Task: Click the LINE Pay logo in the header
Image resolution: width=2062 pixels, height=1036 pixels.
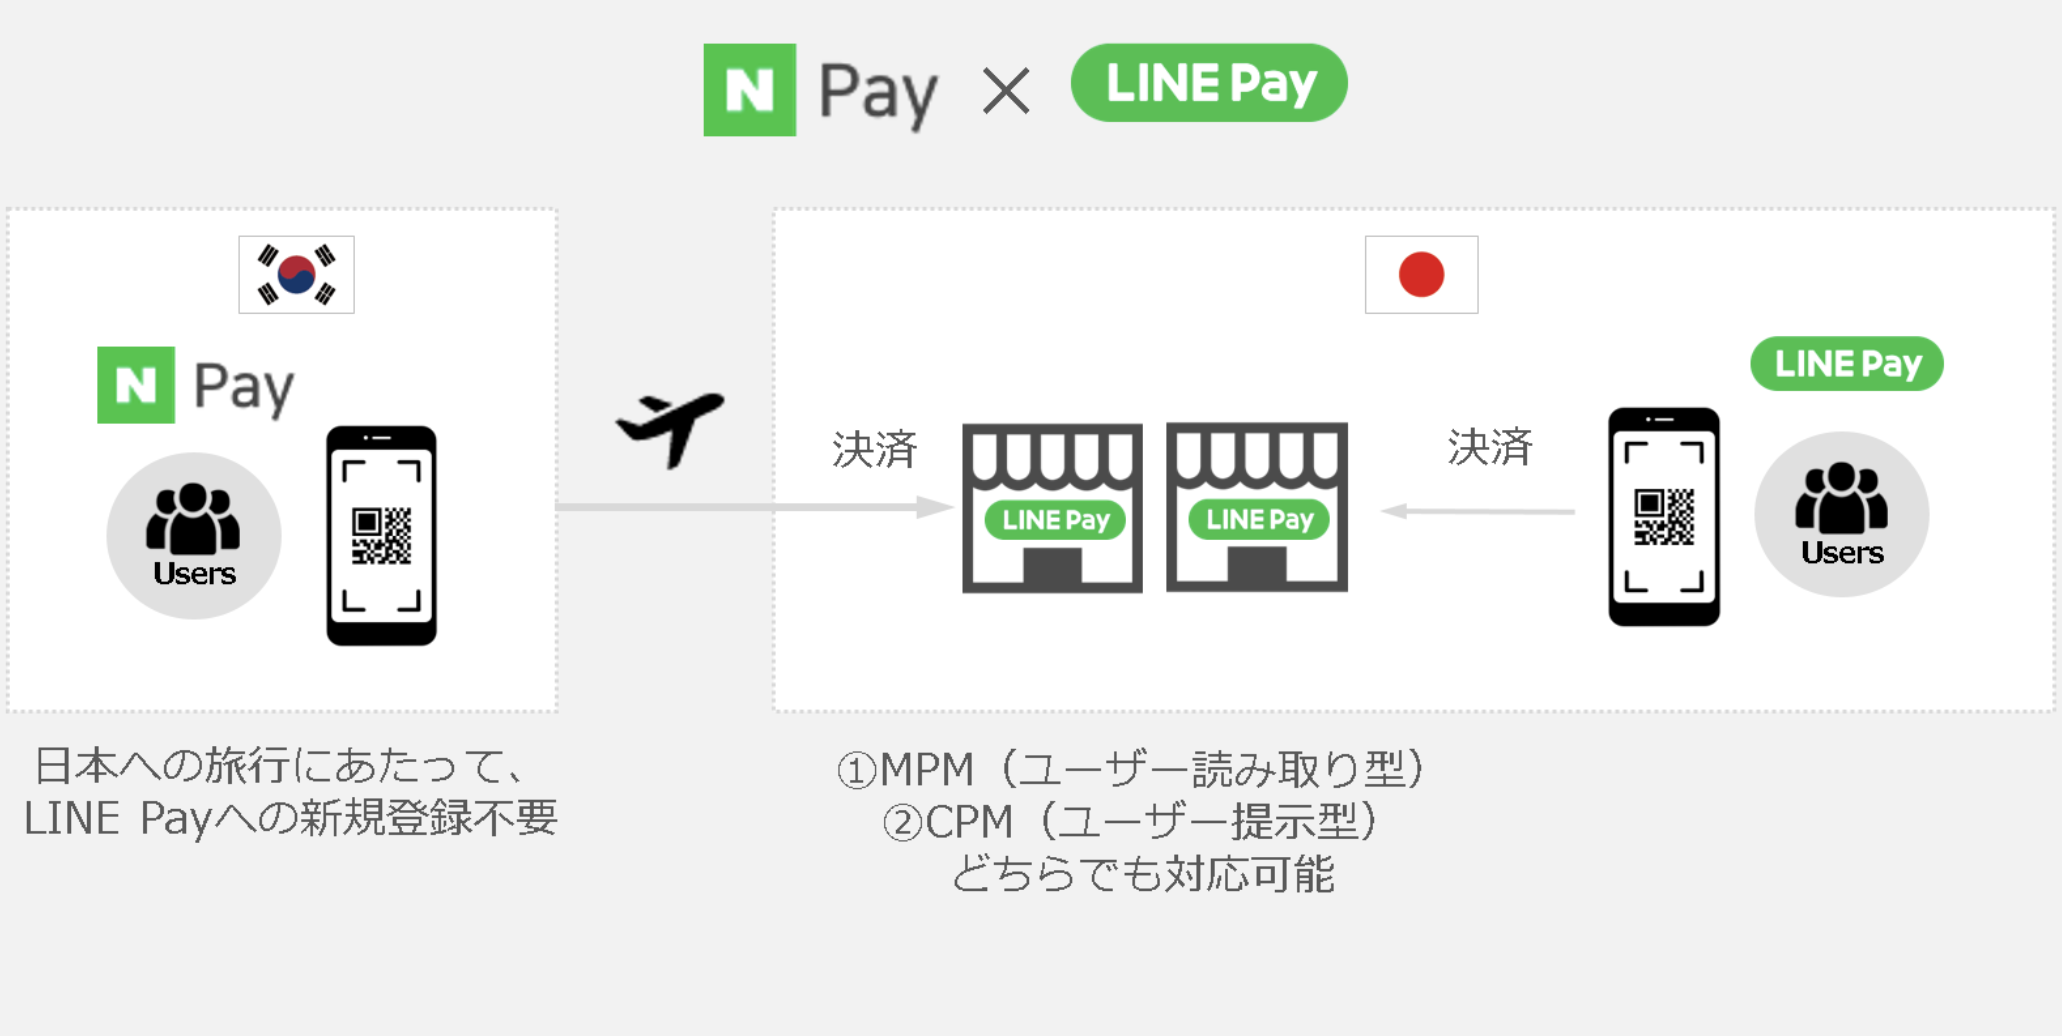Action: click(1209, 83)
